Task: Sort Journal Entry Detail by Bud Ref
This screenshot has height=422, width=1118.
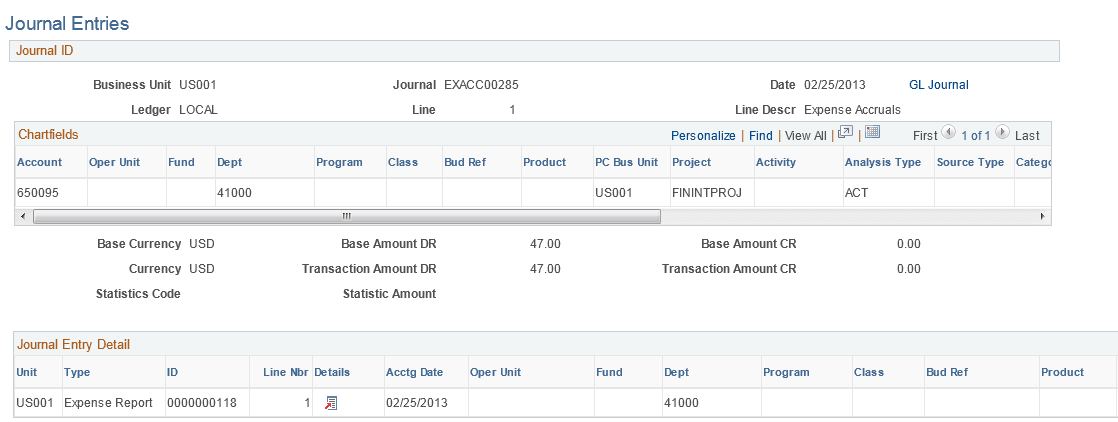Action: click(947, 372)
